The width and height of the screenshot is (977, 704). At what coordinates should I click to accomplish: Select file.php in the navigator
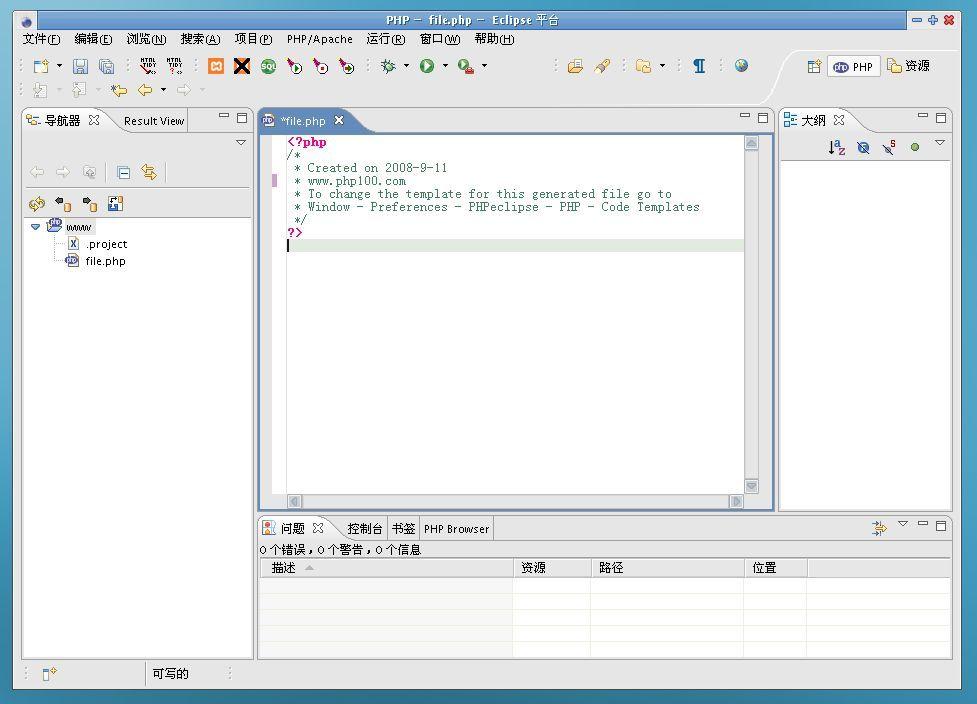point(105,261)
